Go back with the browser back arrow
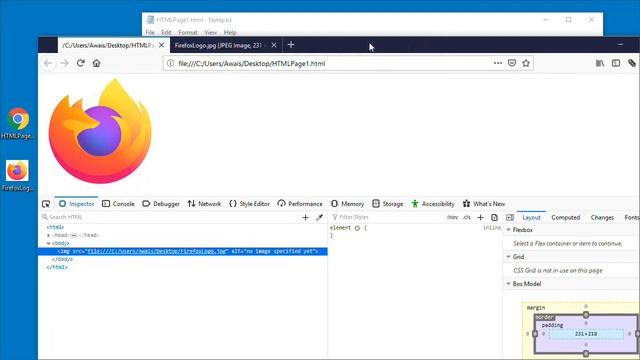Image resolution: width=640 pixels, height=360 pixels. tap(48, 63)
